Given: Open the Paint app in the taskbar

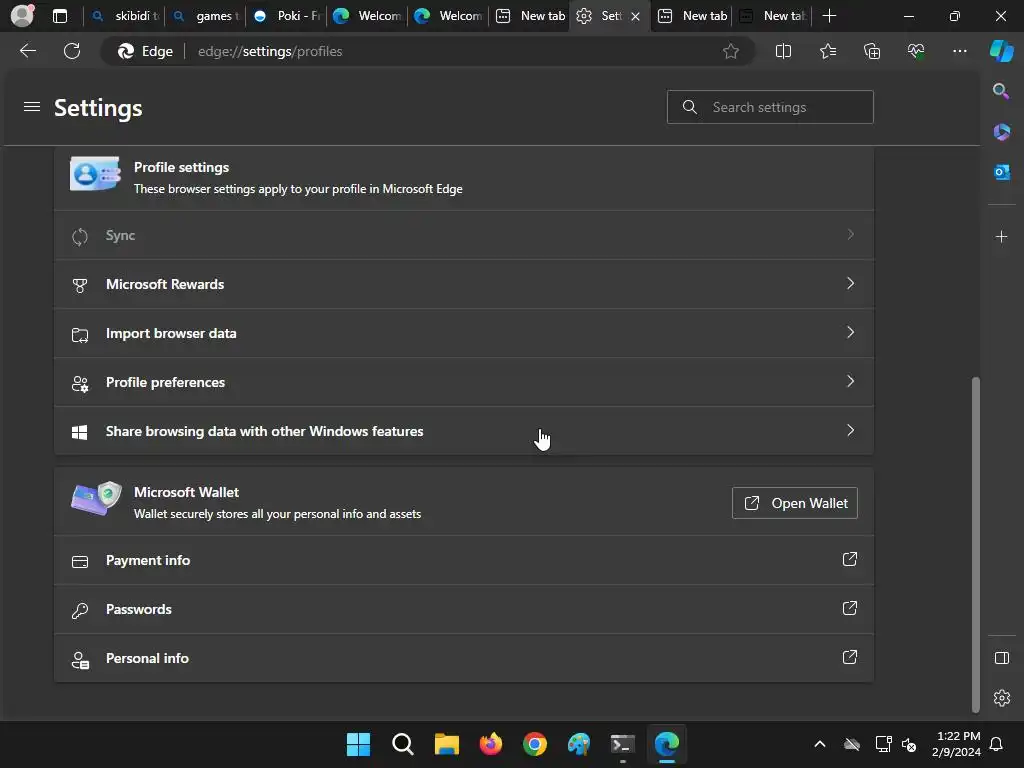Looking at the screenshot, I should tap(579, 744).
